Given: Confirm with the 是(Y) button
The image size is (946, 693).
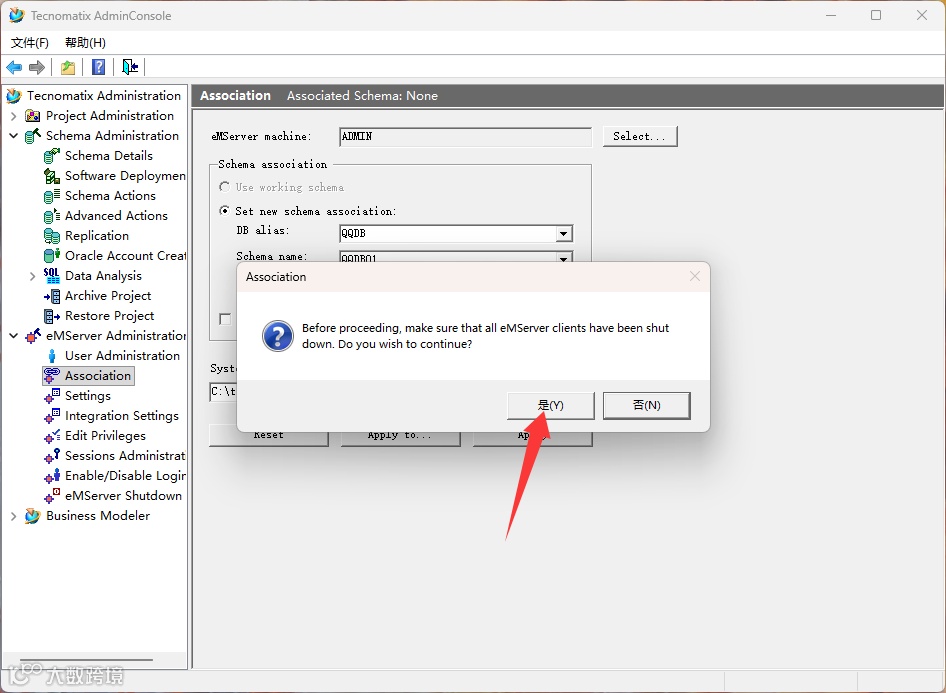Looking at the screenshot, I should pos(551,405).
